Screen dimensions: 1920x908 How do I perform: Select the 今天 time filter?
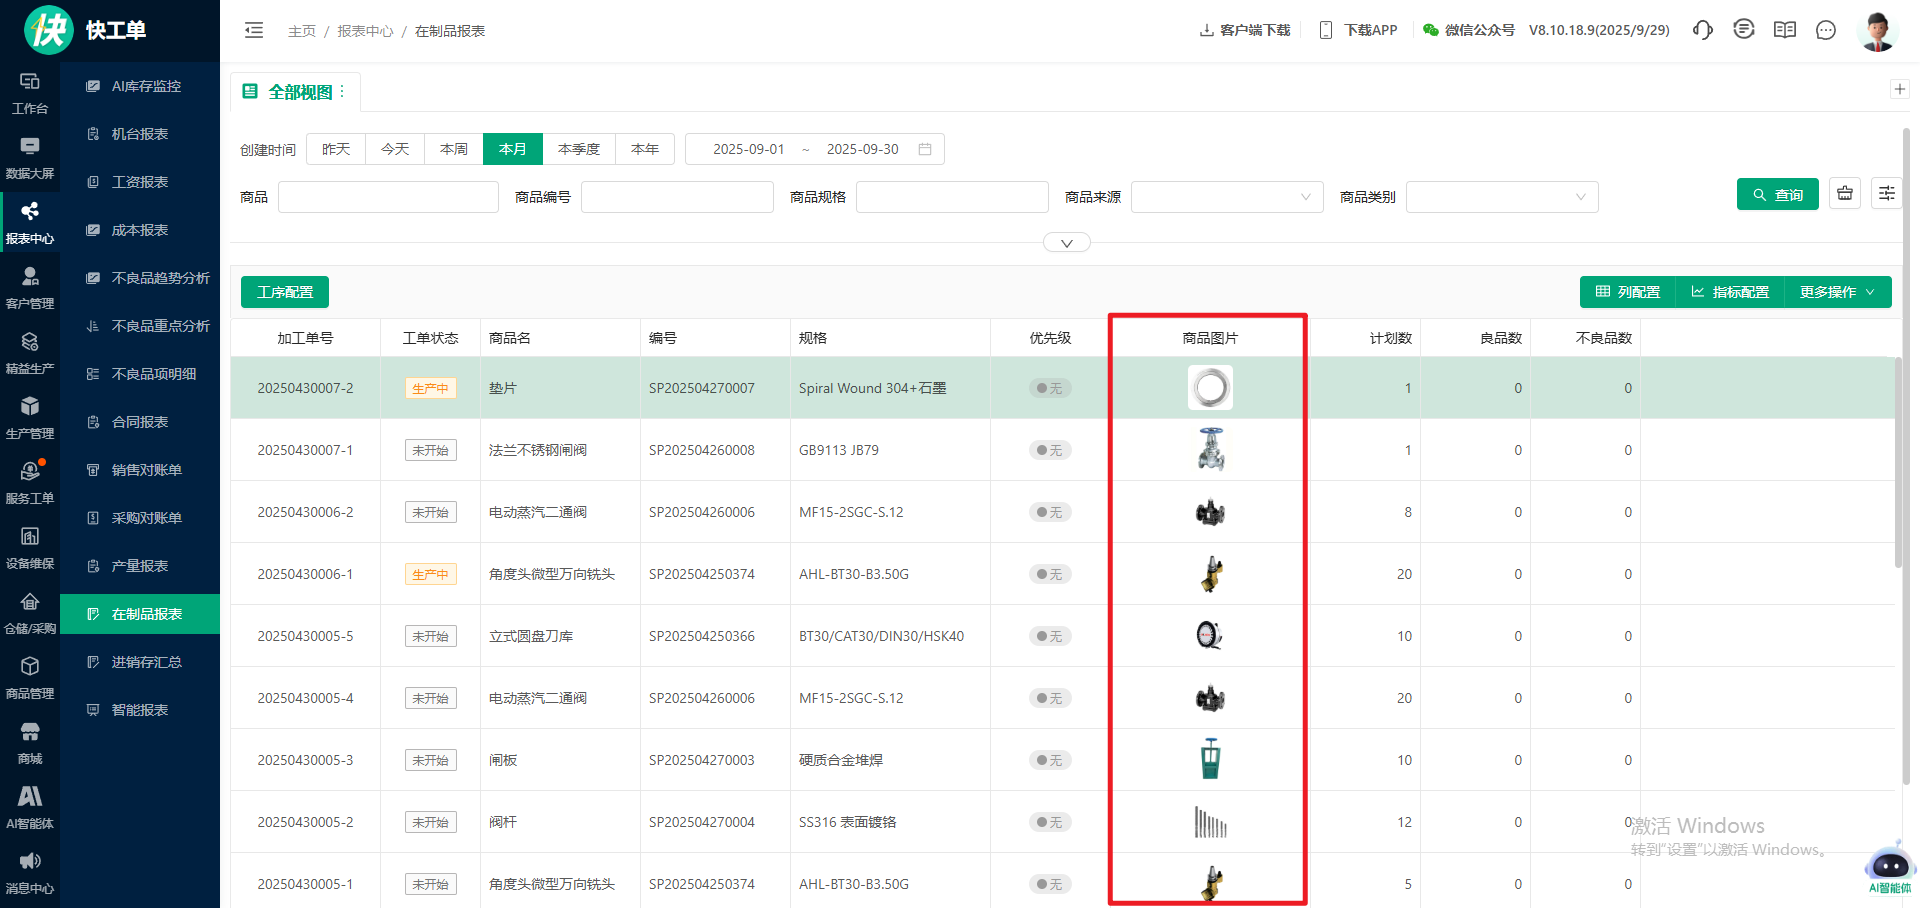(395, 149)
